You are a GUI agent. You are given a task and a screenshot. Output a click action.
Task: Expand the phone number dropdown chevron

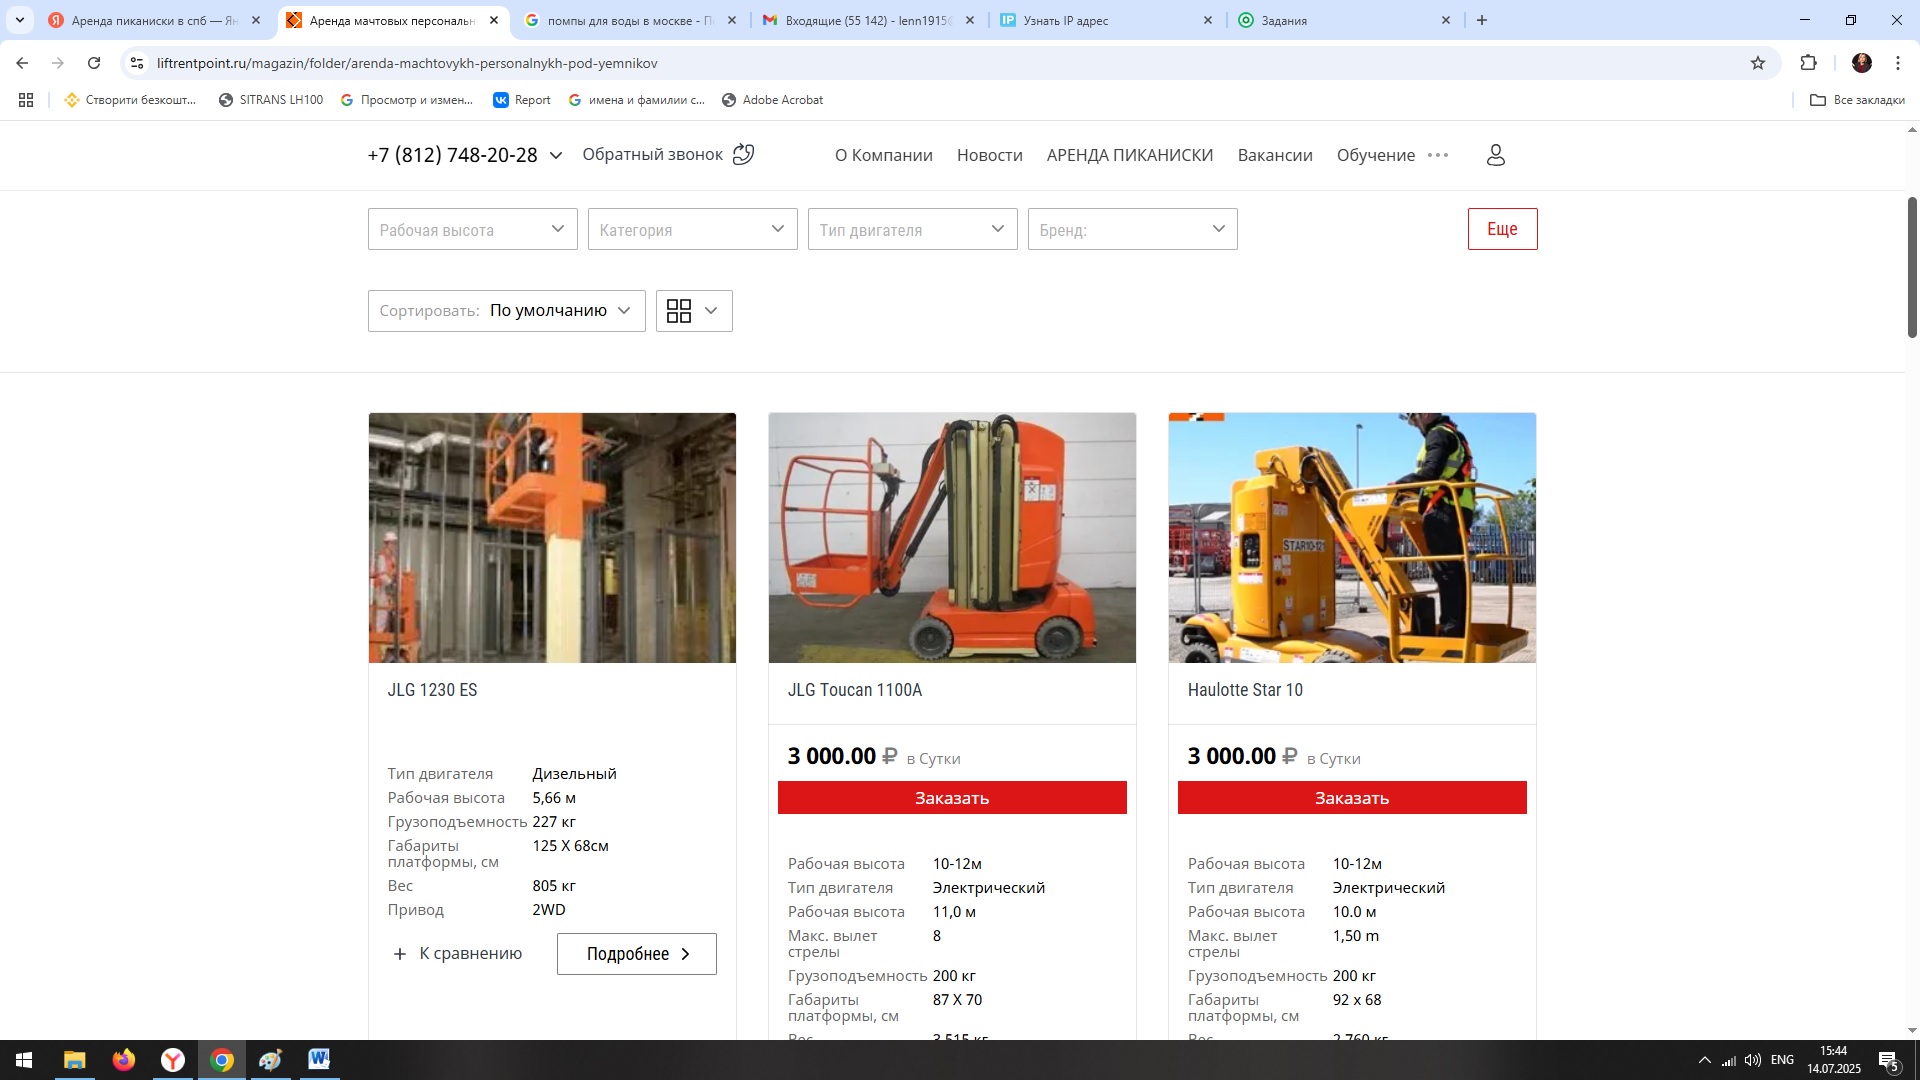pos(556,155)
